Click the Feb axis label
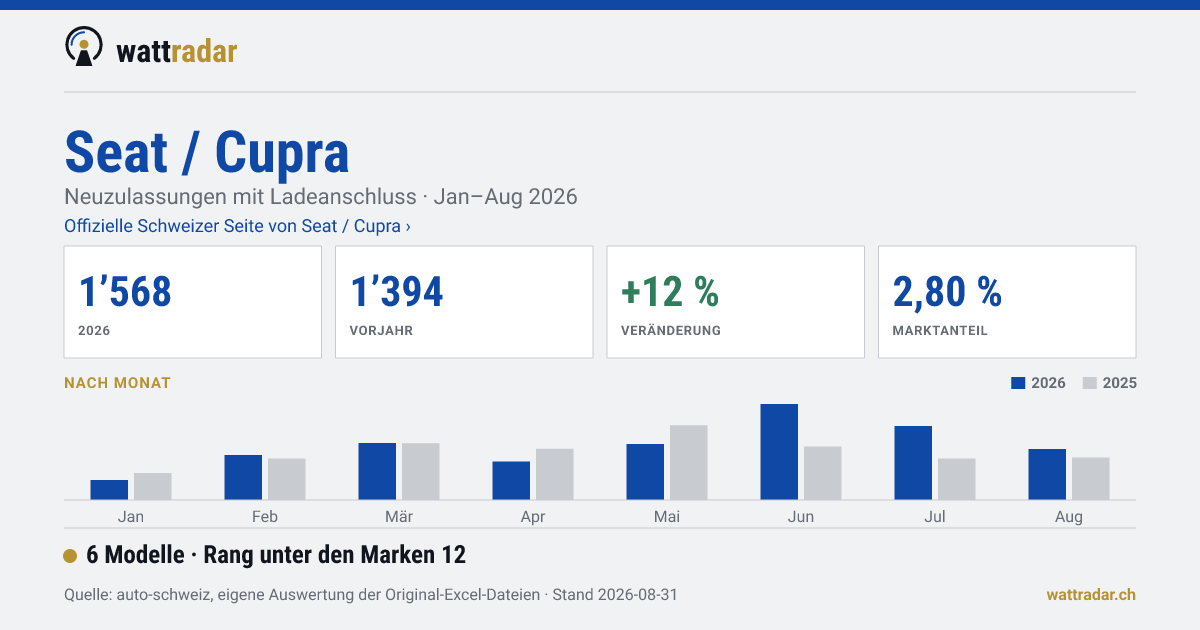 point(265,517)
